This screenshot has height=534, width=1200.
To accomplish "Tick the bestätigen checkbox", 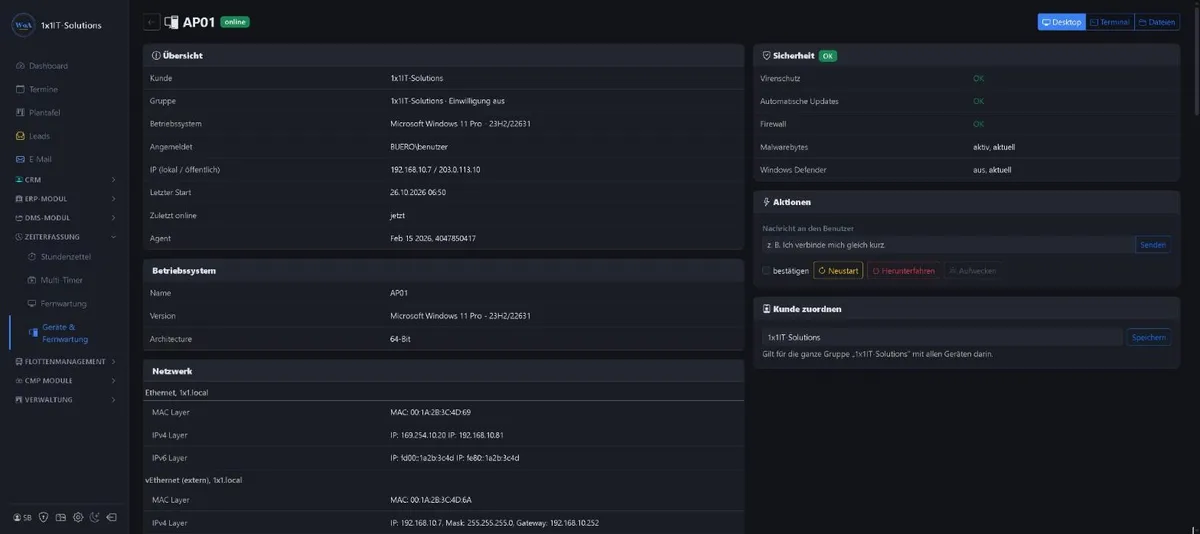I will click(766, 271).
